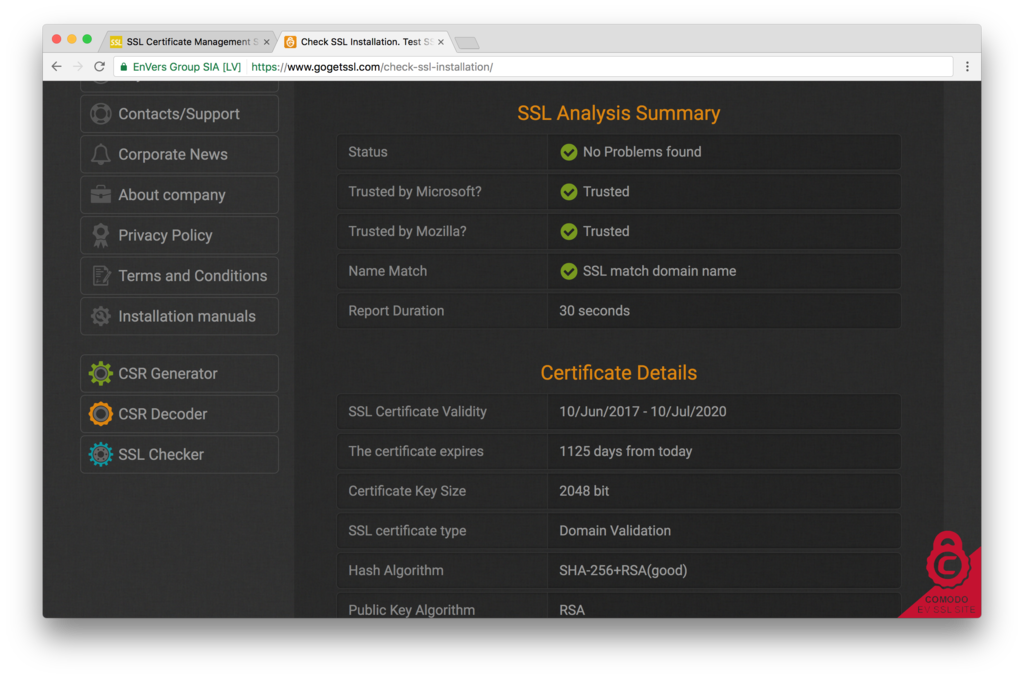
Task: Click the 'SSL Certificate Validity' label
Action: coord(417,411)
